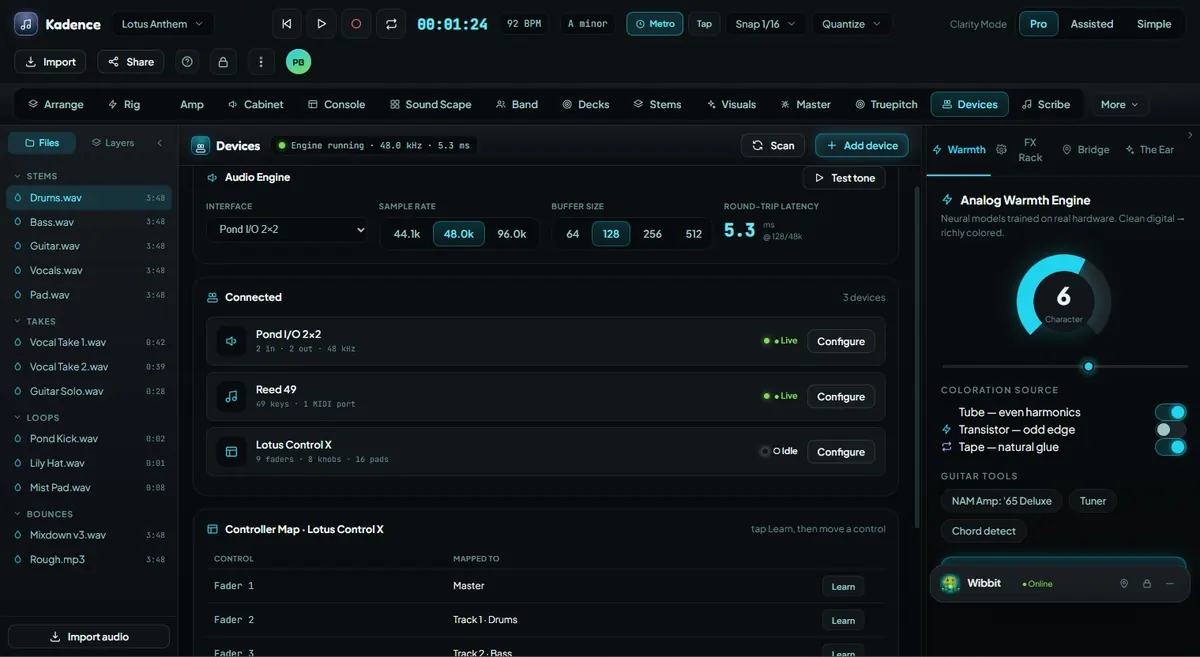This screenshot has height=657, width=1200.
Task: Click the skip-to-start transport button
Action: pos(287,24)
